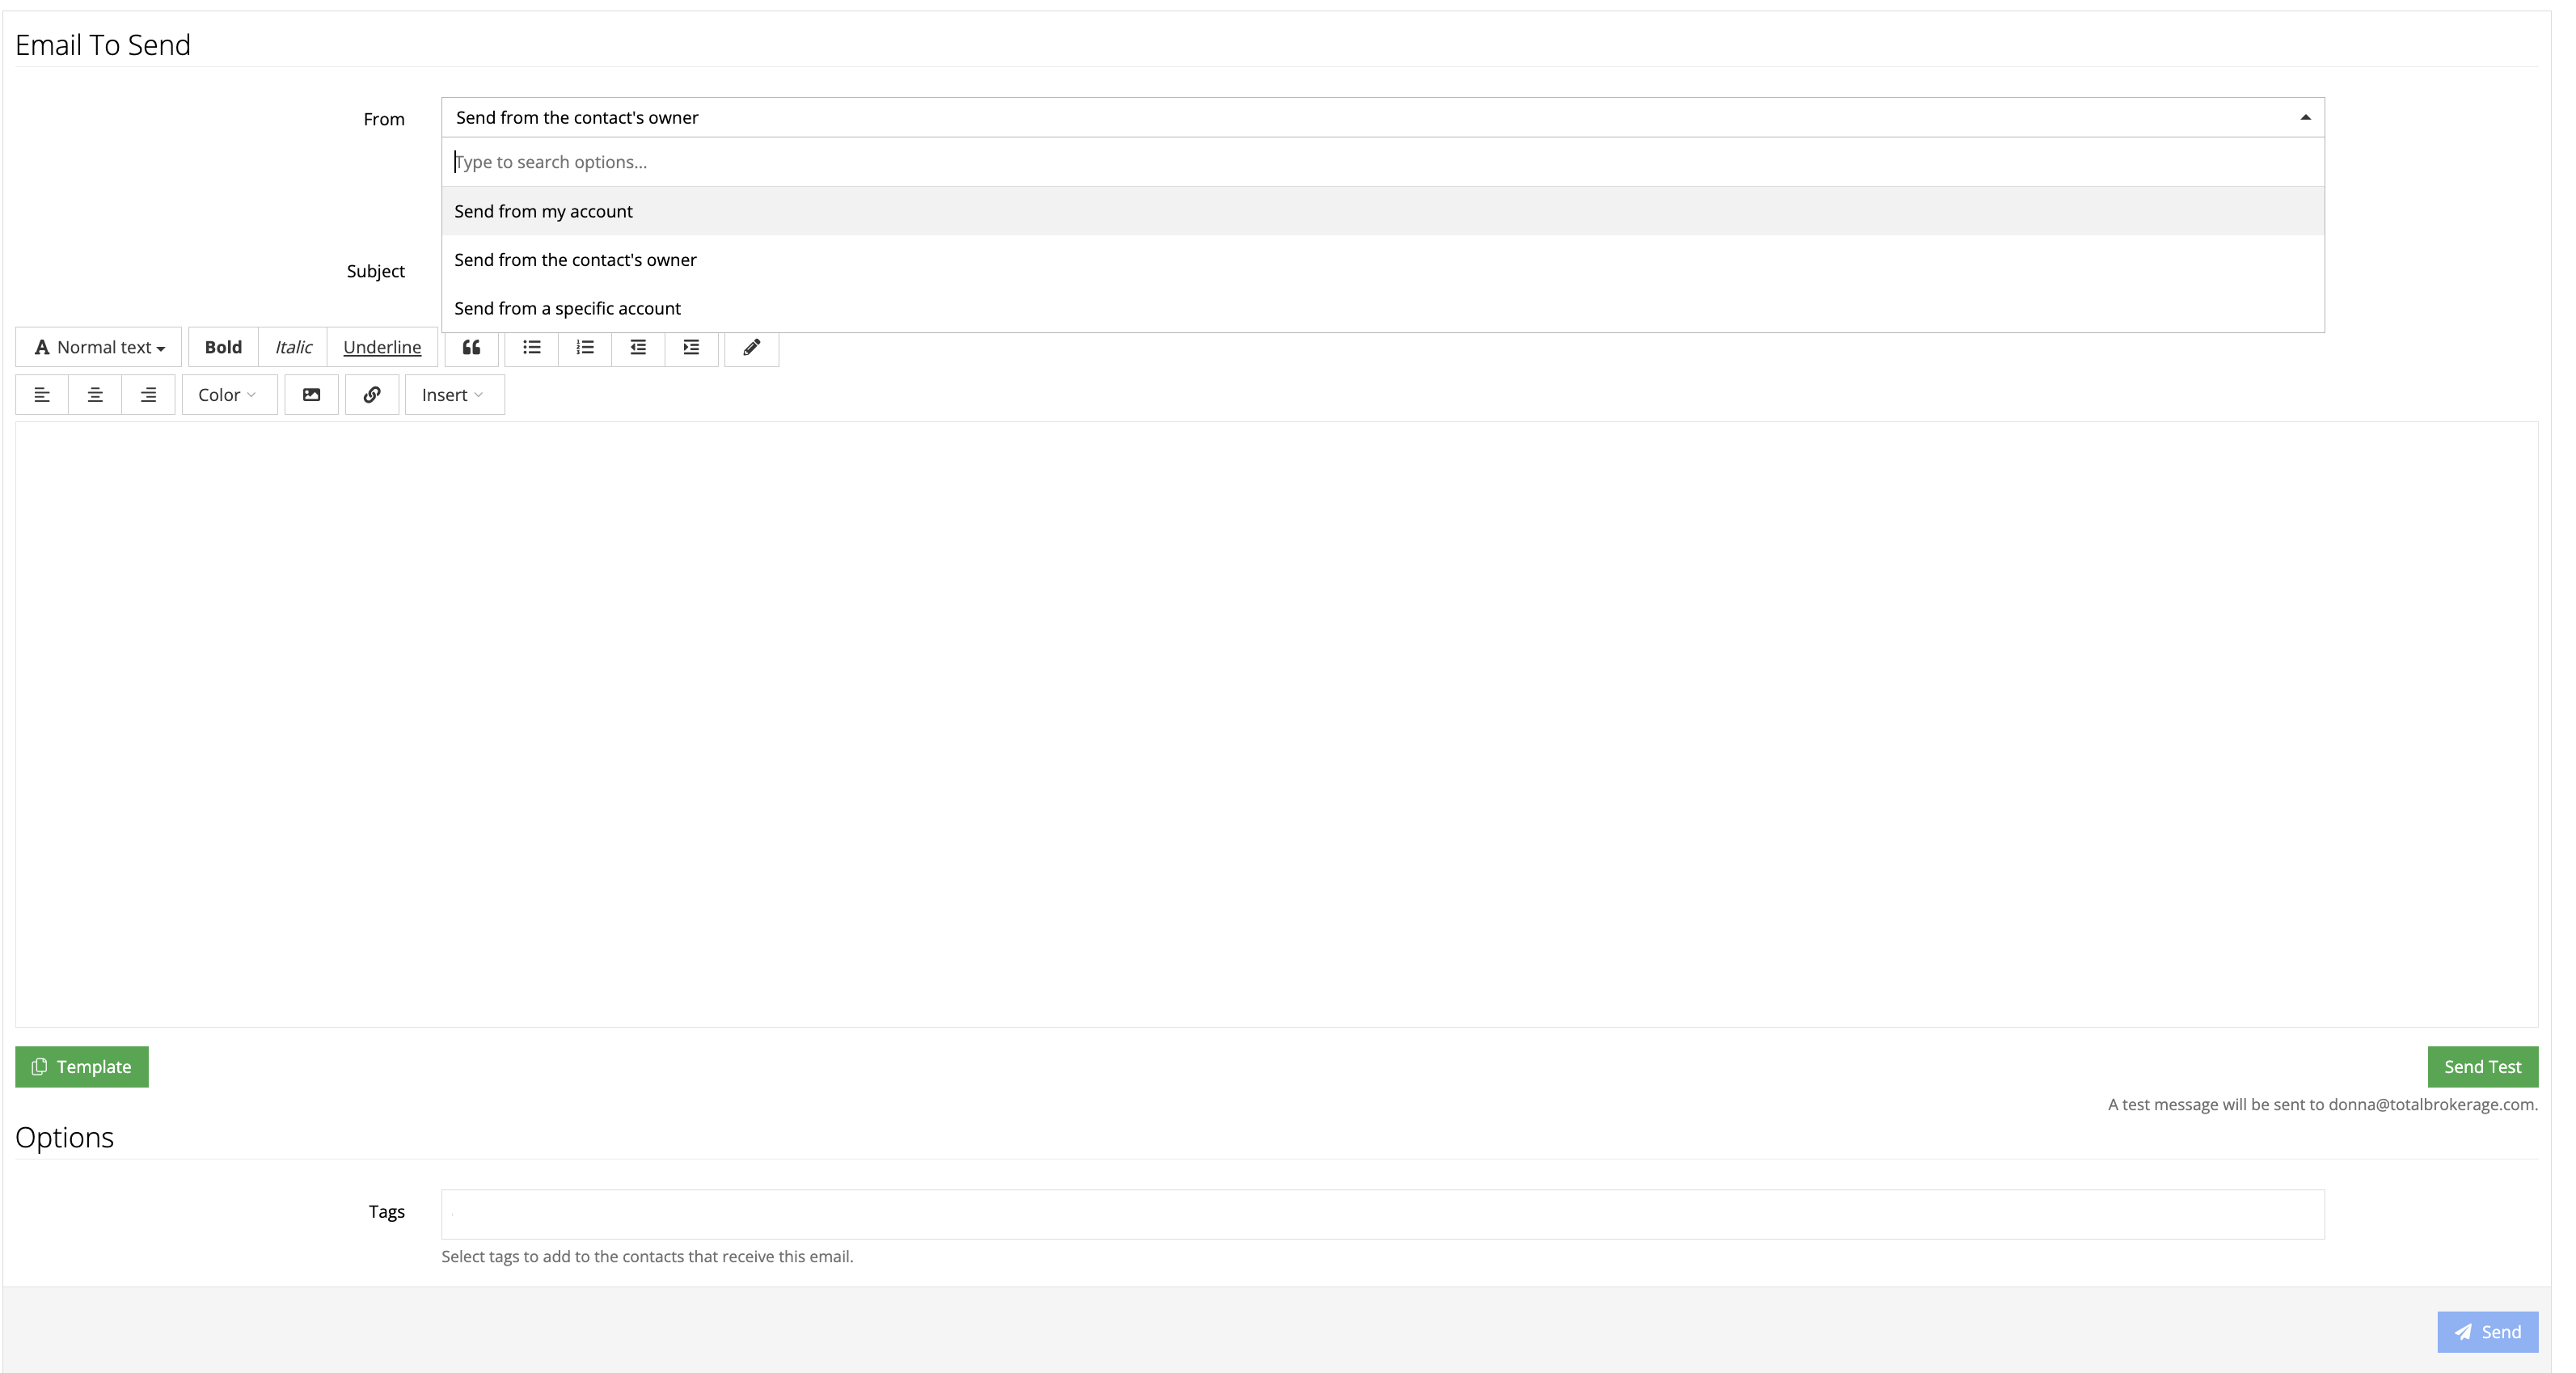The height and width of the screenshot is (1373, 2576).
Task: Insert a bulleted list
Action: point(531,347)
